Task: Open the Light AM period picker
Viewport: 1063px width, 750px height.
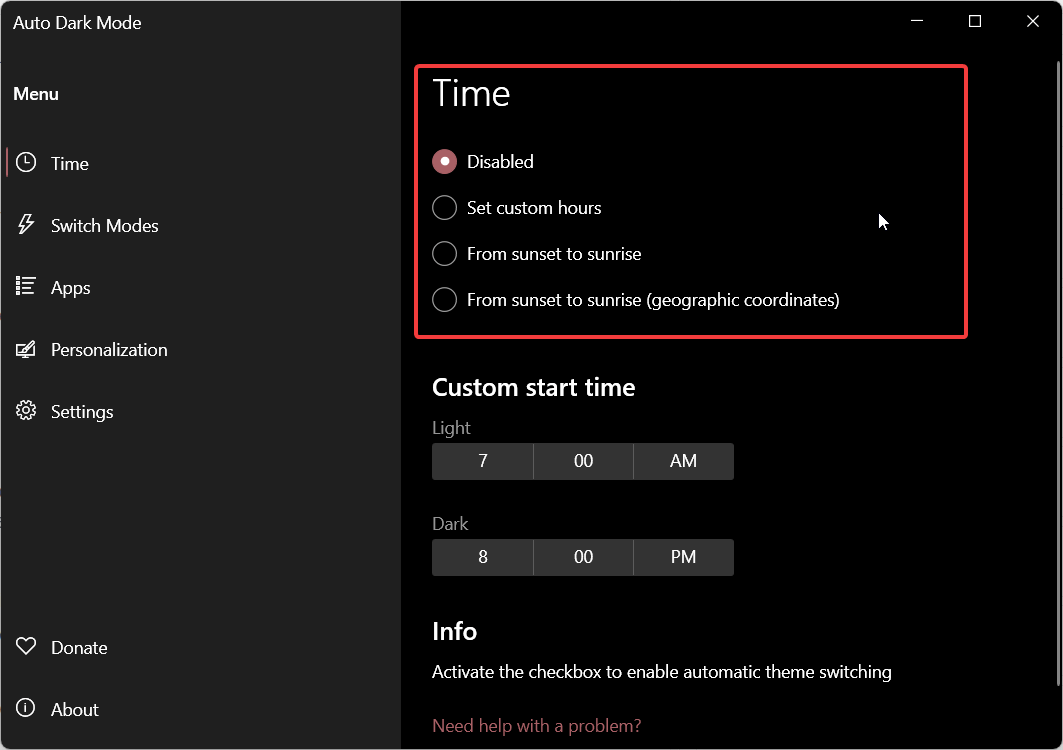Action: point(683,461)
